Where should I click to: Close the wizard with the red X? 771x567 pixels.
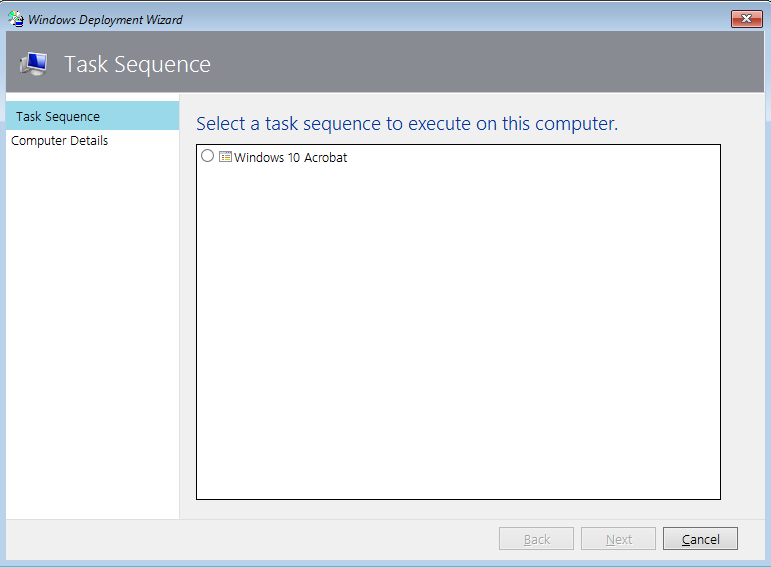[x=746, y=19]
